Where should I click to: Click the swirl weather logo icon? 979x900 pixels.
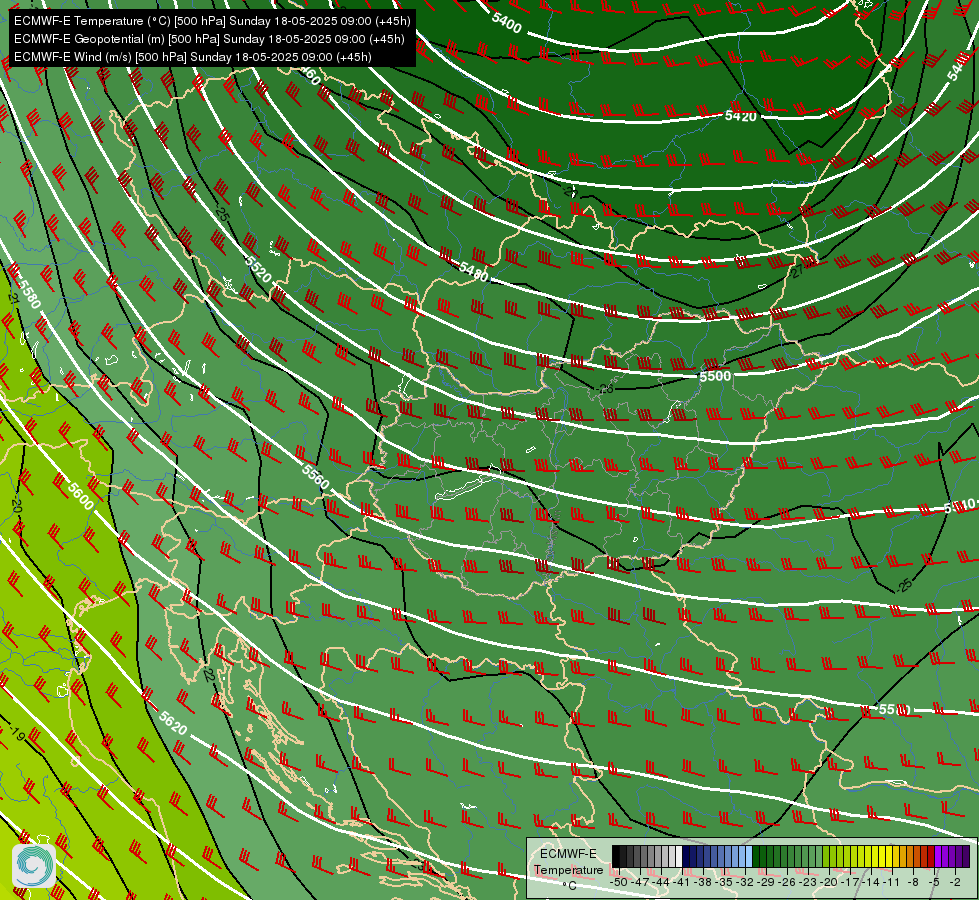[34, 866]
